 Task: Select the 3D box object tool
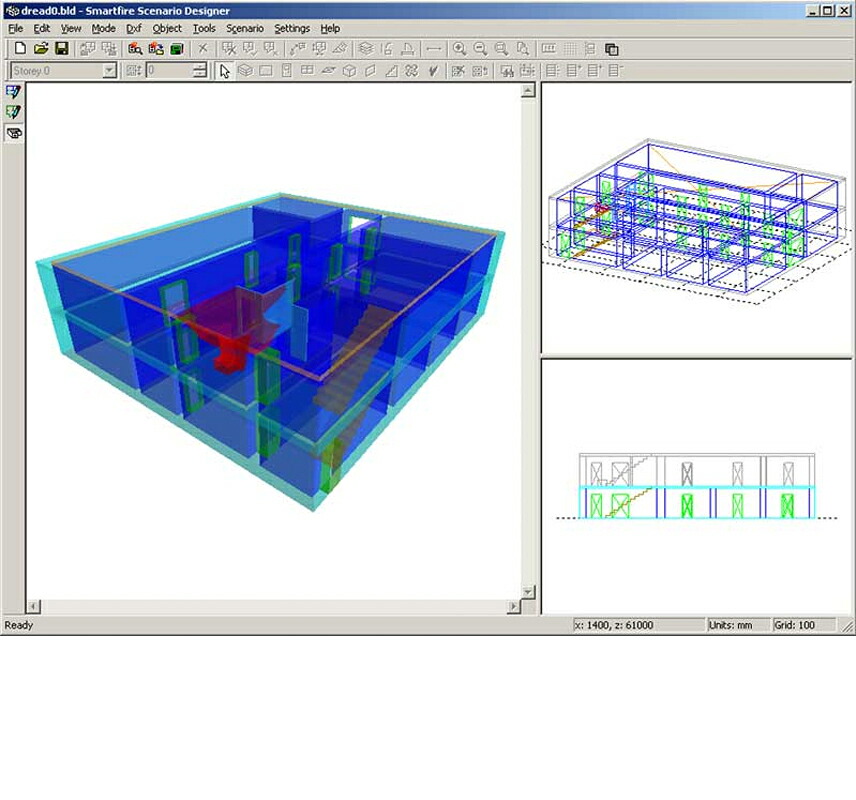[349, 71]
